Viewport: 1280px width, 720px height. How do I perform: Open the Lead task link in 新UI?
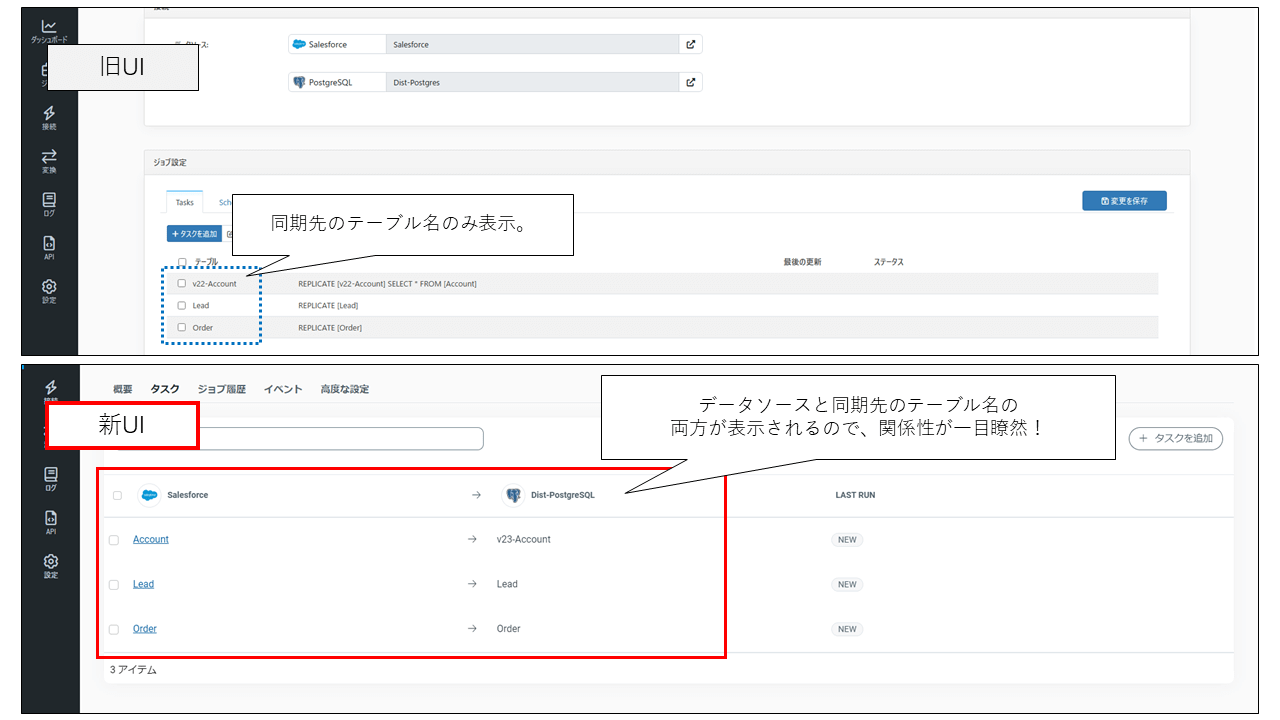pyautogui.click(x=143, y=584)
